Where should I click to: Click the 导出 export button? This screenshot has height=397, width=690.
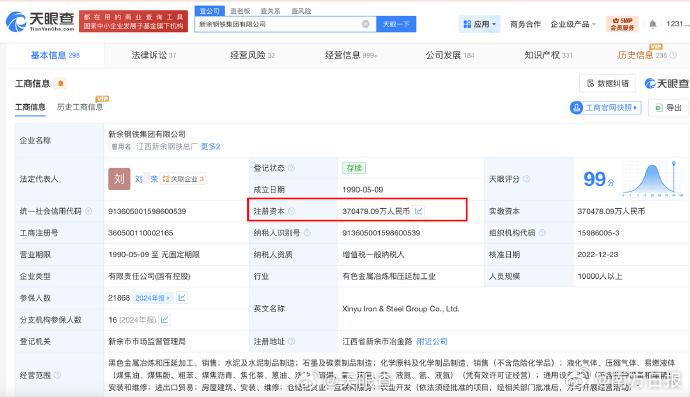(x=669, y=107)
